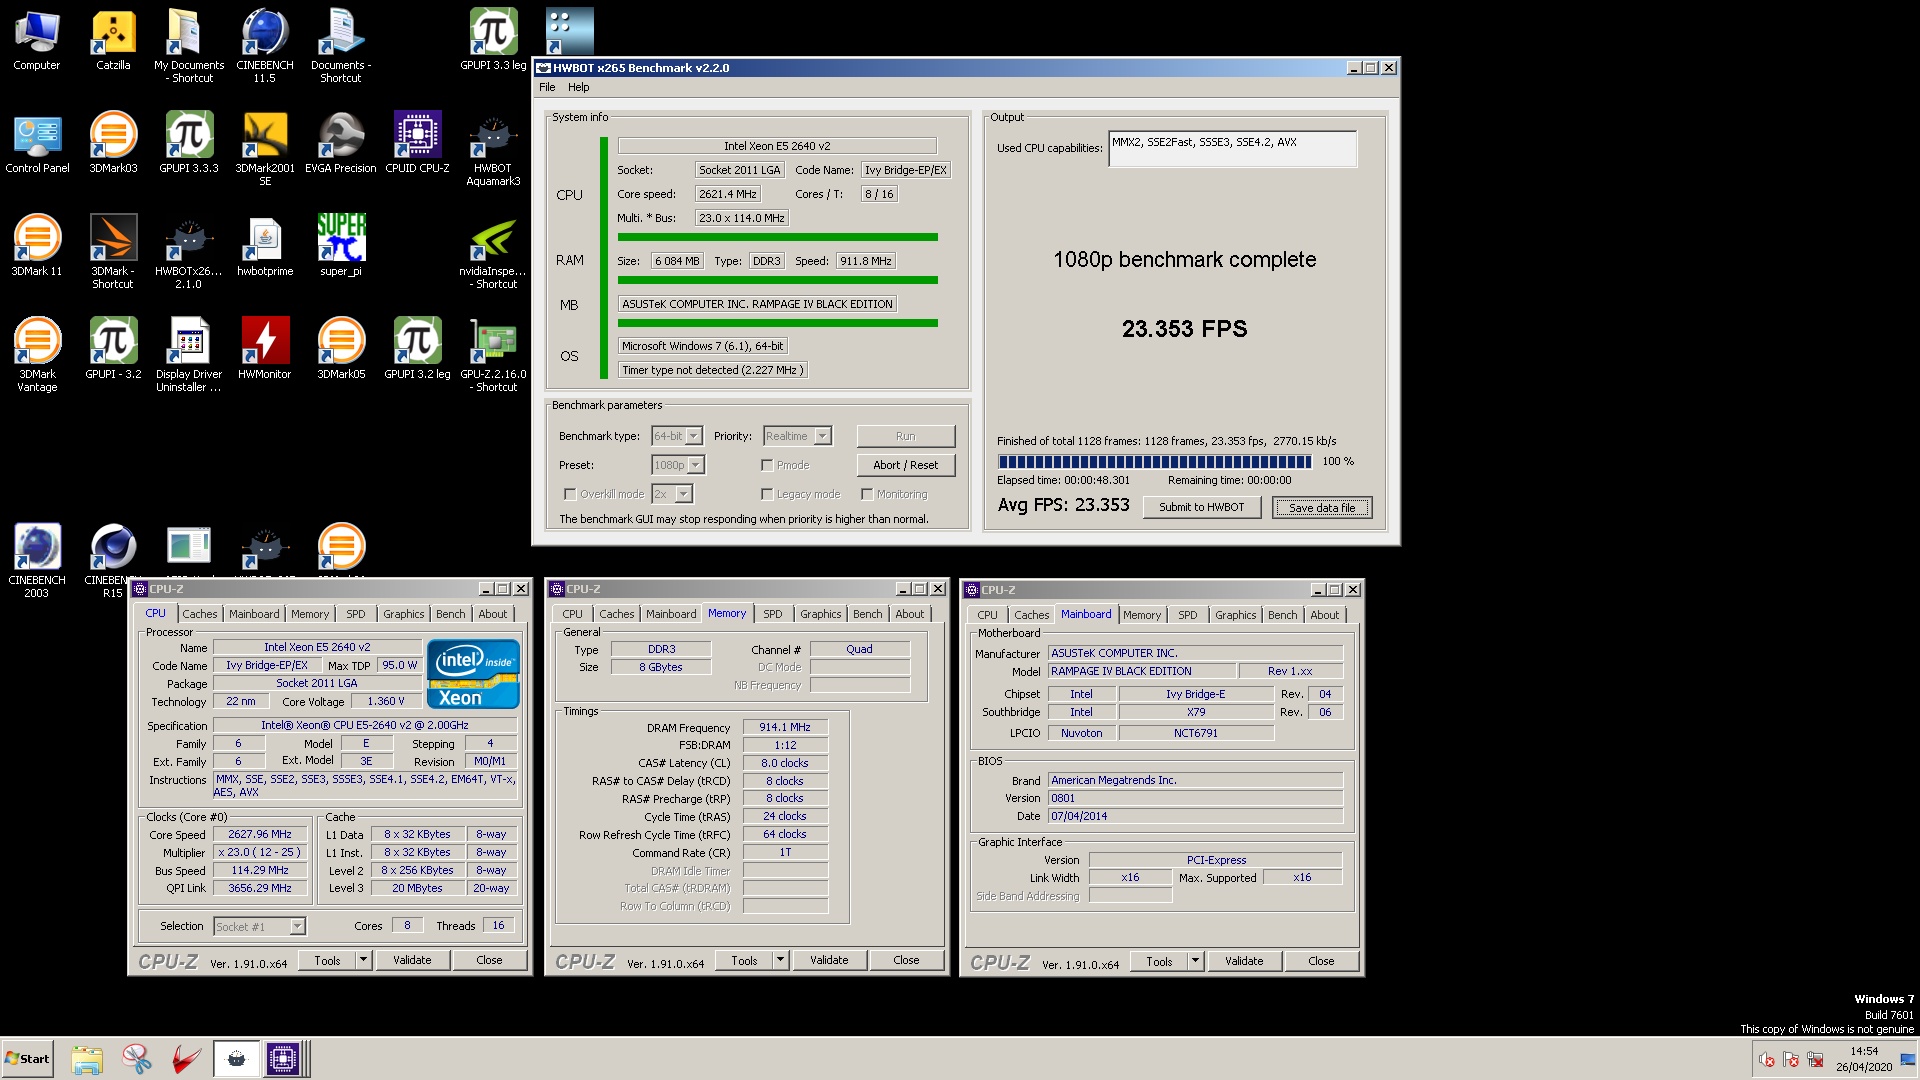Click Submit to HWBOT button
The image size is (1920, 1080).
pos(1201,507)
